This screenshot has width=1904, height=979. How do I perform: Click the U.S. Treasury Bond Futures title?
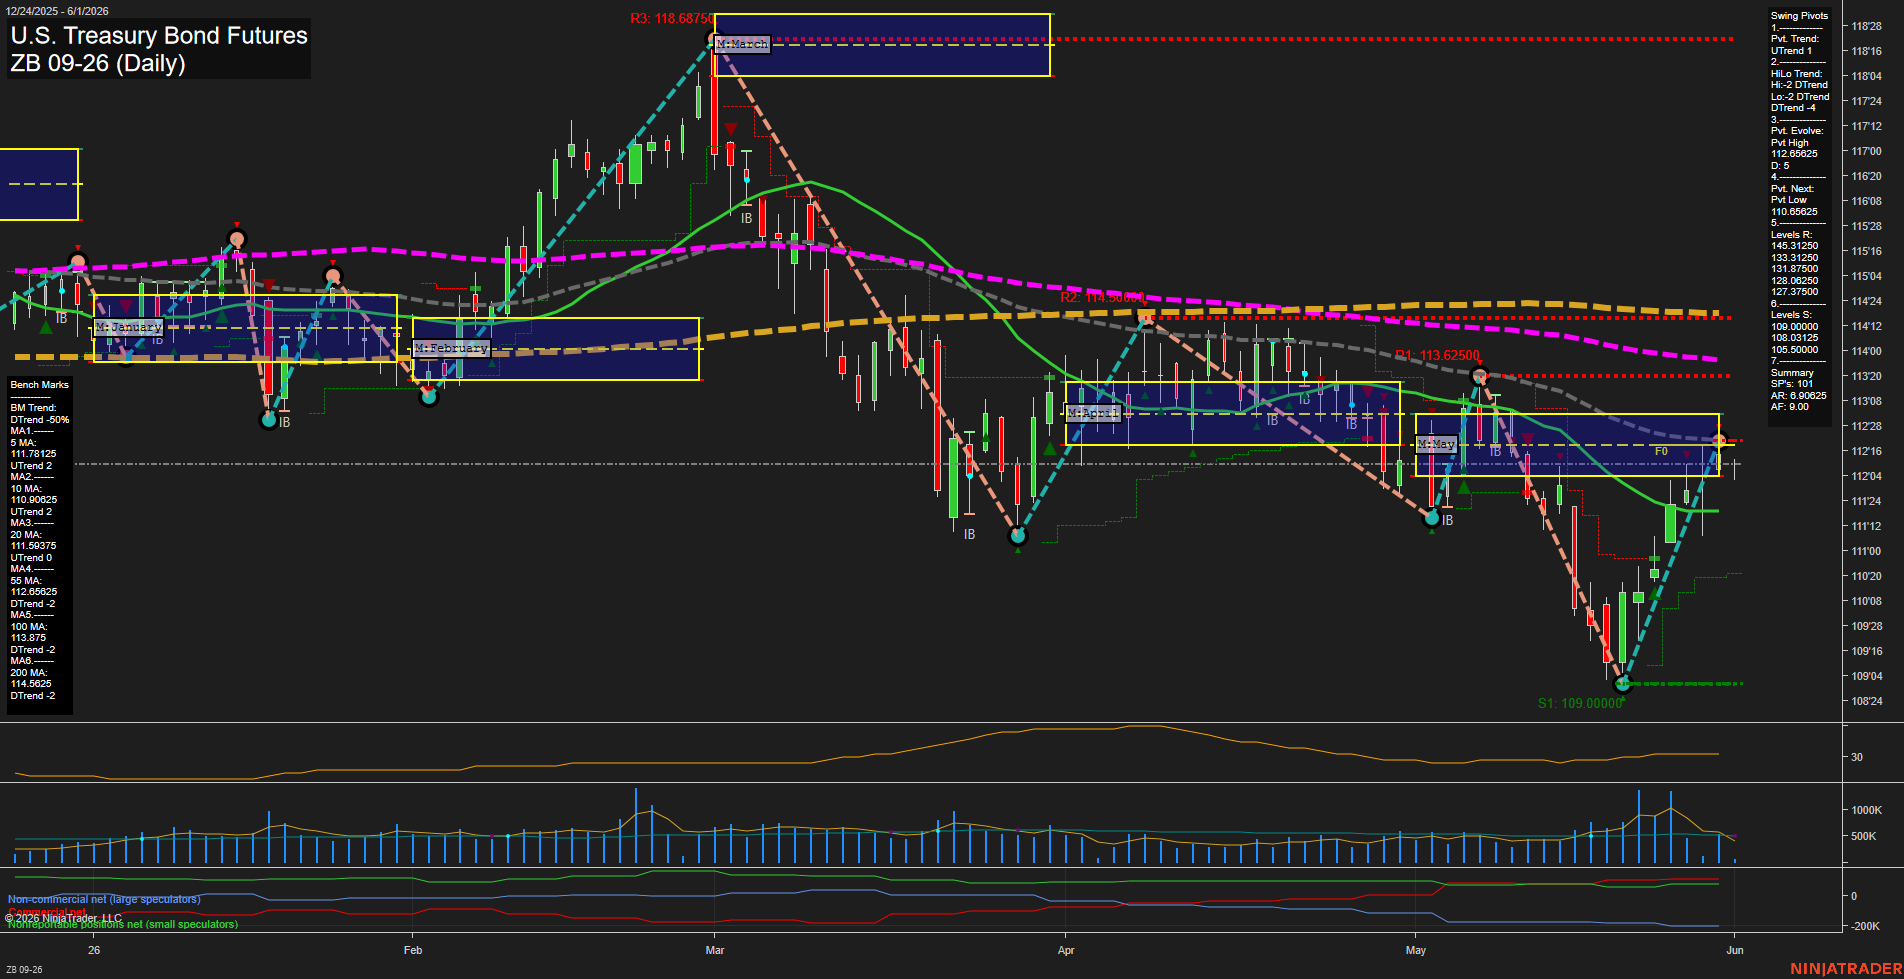point(159,36)
